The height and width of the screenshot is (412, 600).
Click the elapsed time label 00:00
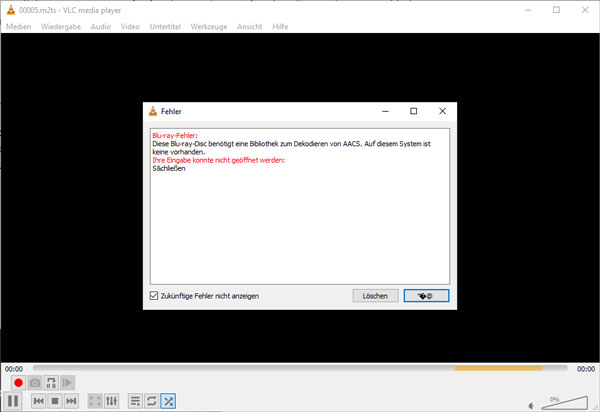click(x=14, y=369)
